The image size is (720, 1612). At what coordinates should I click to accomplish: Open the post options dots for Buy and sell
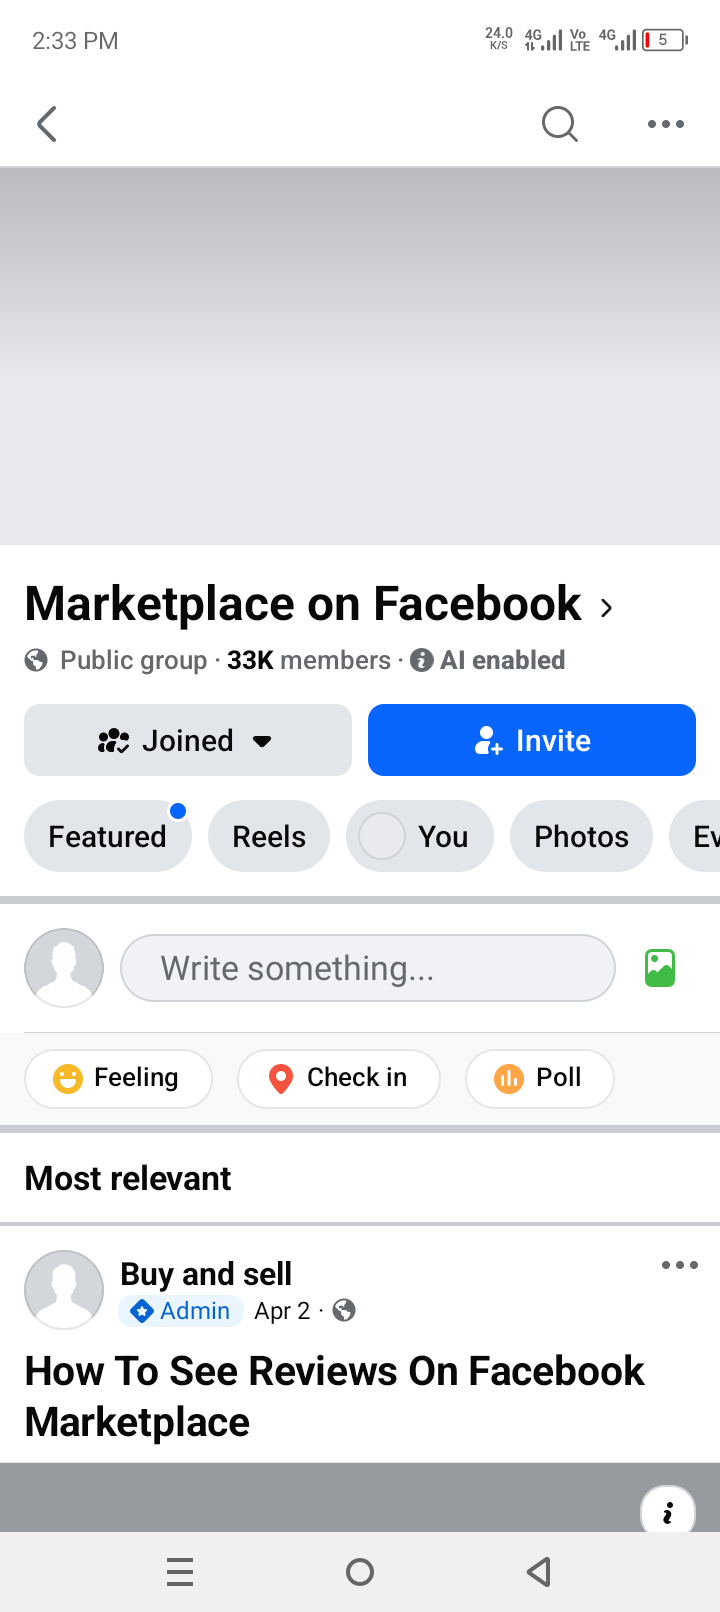680,1265
